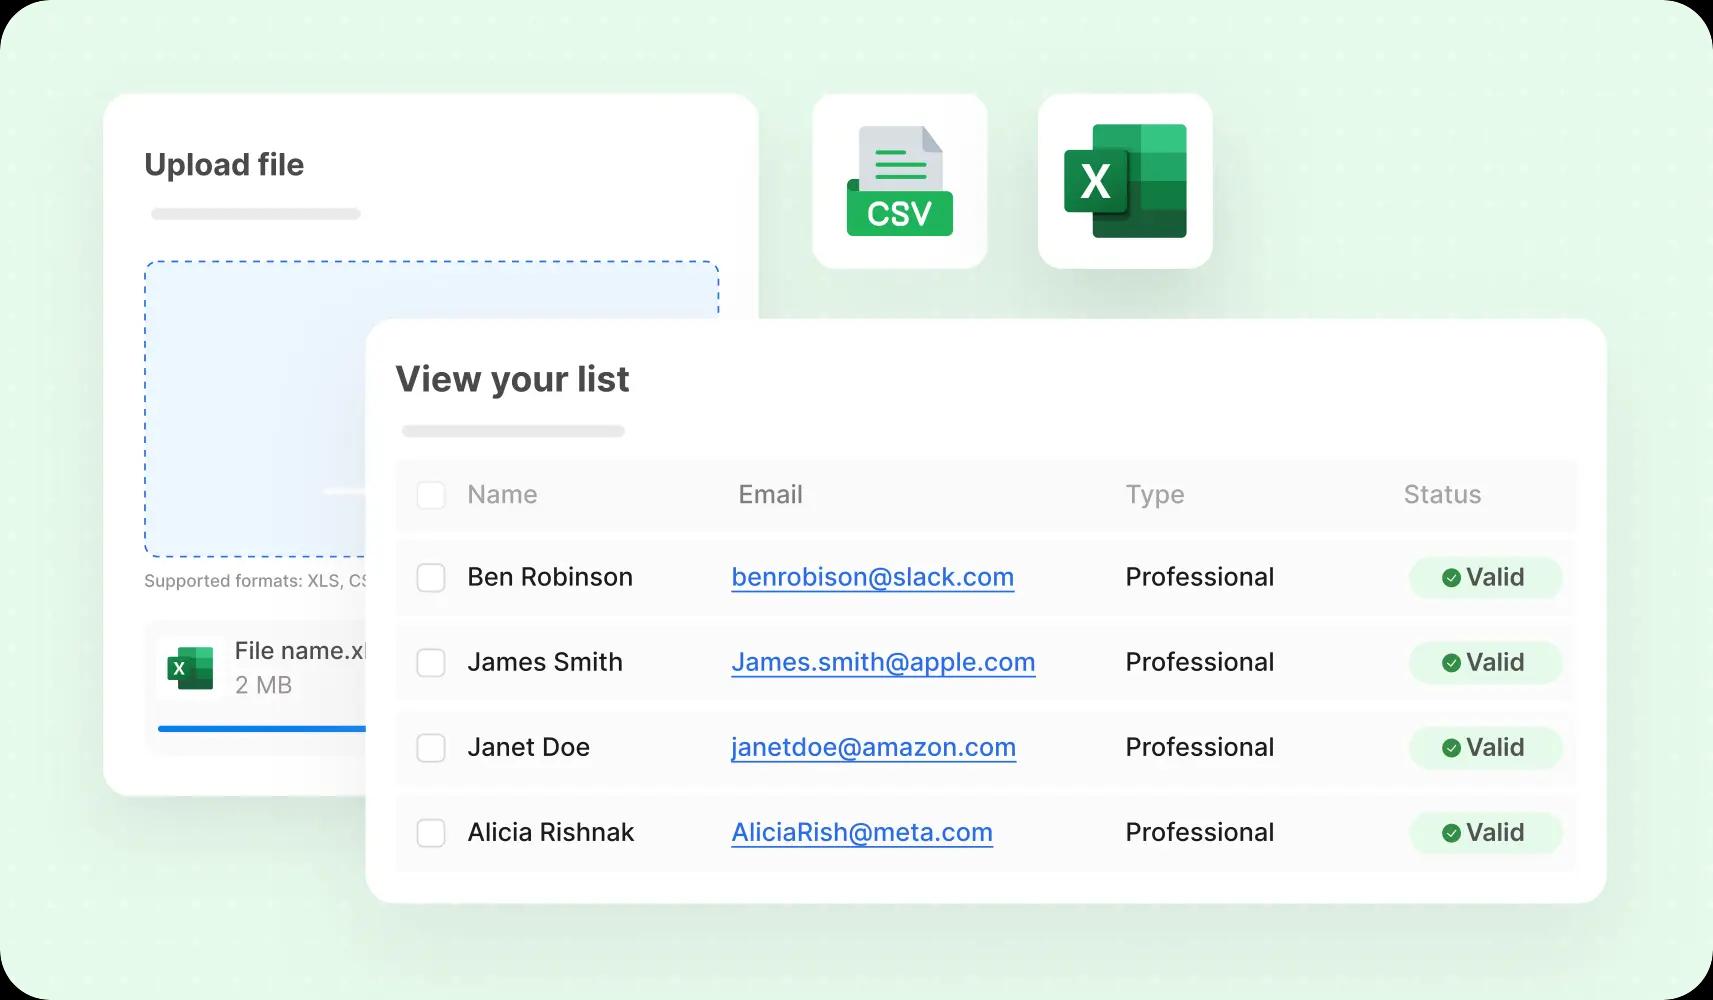The image size is (1713, 1000).
Task: Click Professional type in Alicia Rishnak's row
Action: (x=1200, y=833)
